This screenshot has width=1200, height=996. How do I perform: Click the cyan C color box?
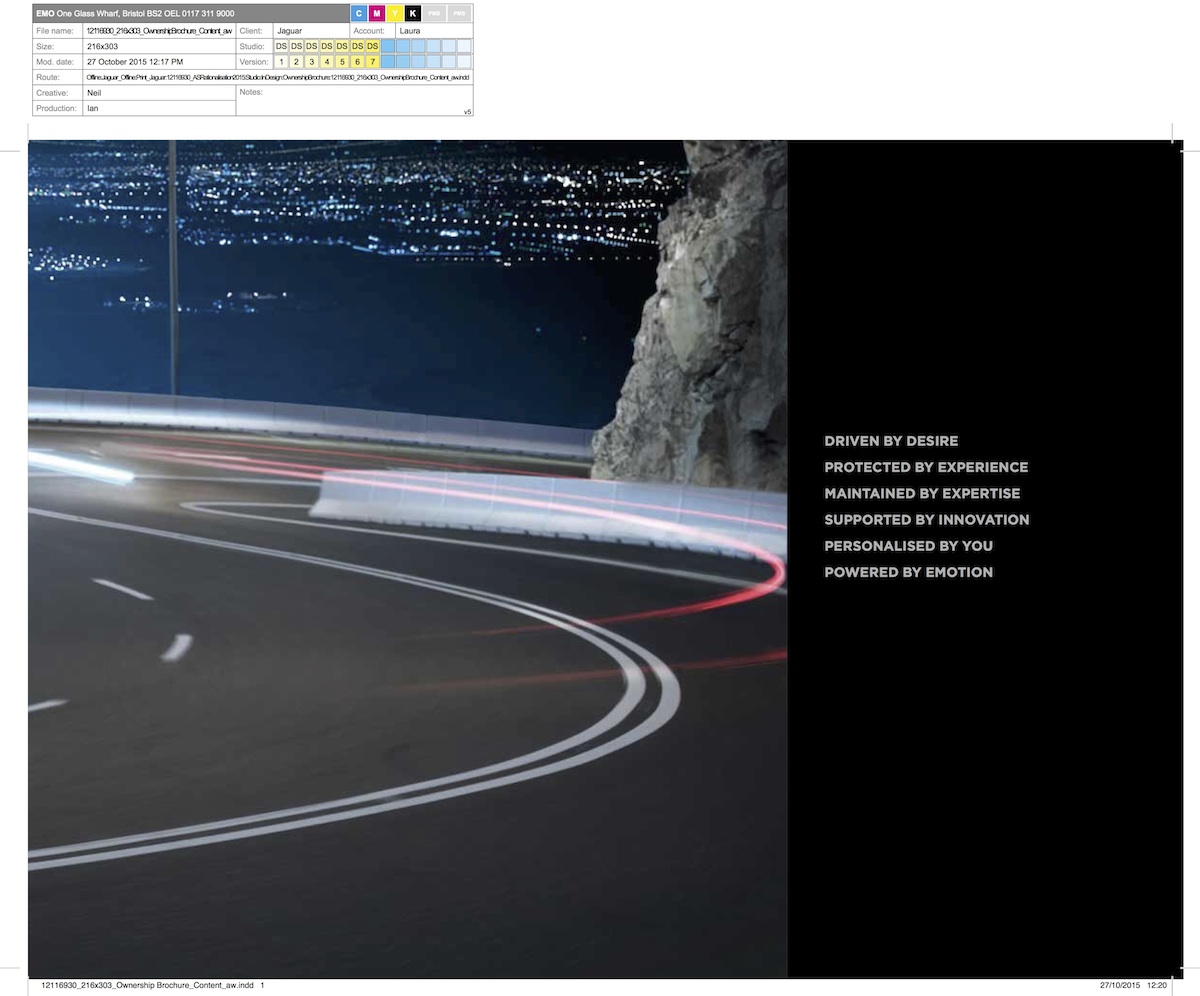pos(359,14)
